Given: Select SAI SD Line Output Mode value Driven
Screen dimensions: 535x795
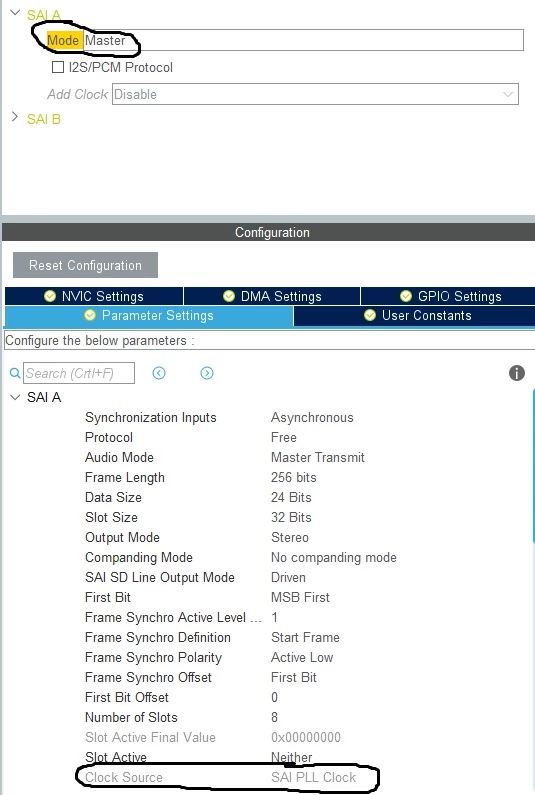Looking at the screenshot, I should (x=289, y=577).
